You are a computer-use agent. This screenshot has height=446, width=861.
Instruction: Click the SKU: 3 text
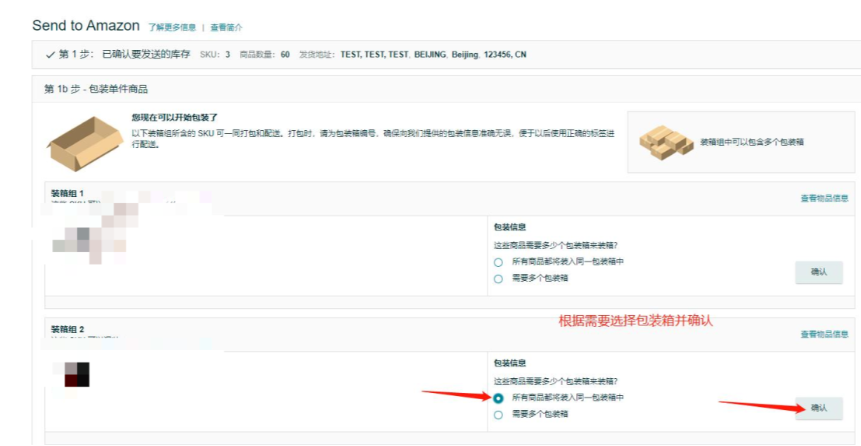215,55
